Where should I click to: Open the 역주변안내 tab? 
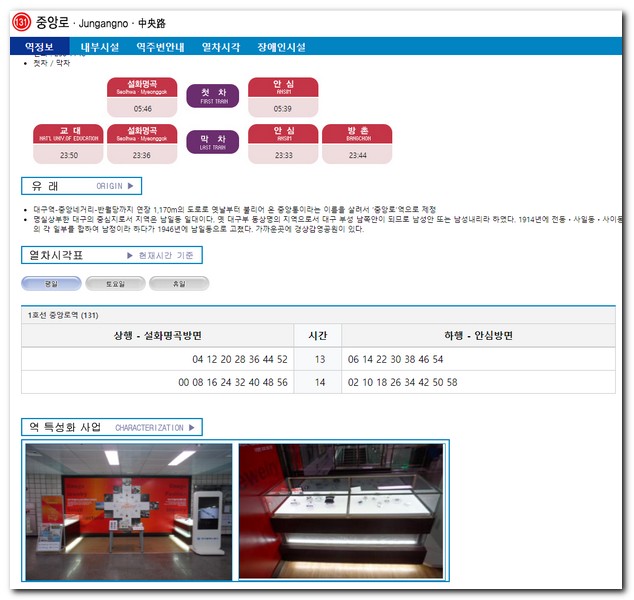[160, 47]
